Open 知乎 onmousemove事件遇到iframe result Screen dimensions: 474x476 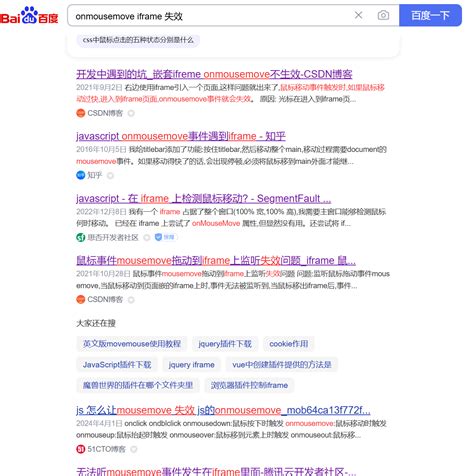coord(181,136)
